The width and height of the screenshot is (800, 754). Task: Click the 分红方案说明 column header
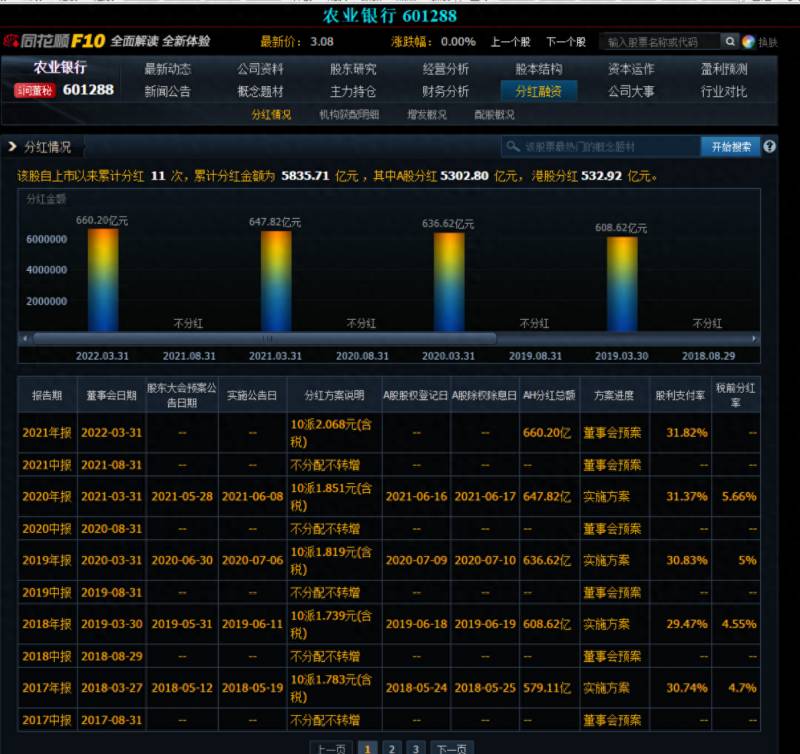tap(334, 395)
